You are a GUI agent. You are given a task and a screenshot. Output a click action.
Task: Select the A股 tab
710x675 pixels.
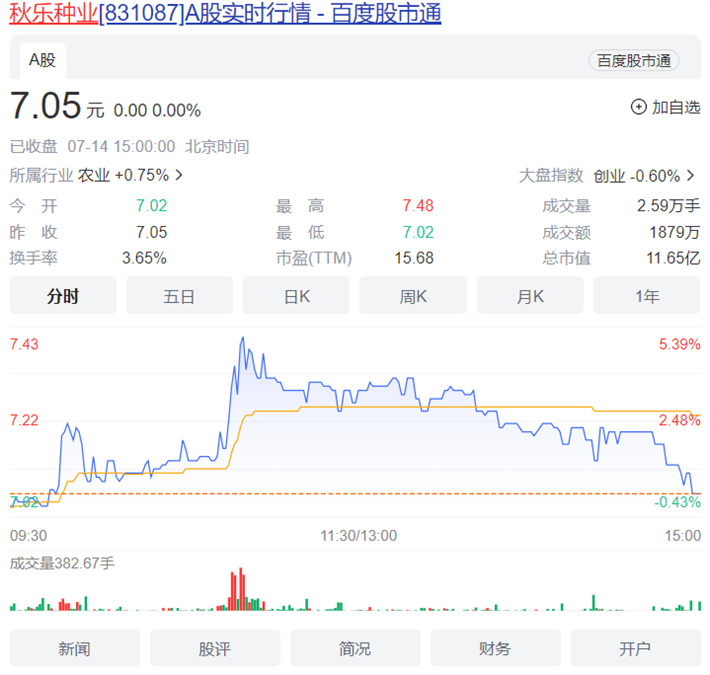pyautogui.click(x=42, y=60)
